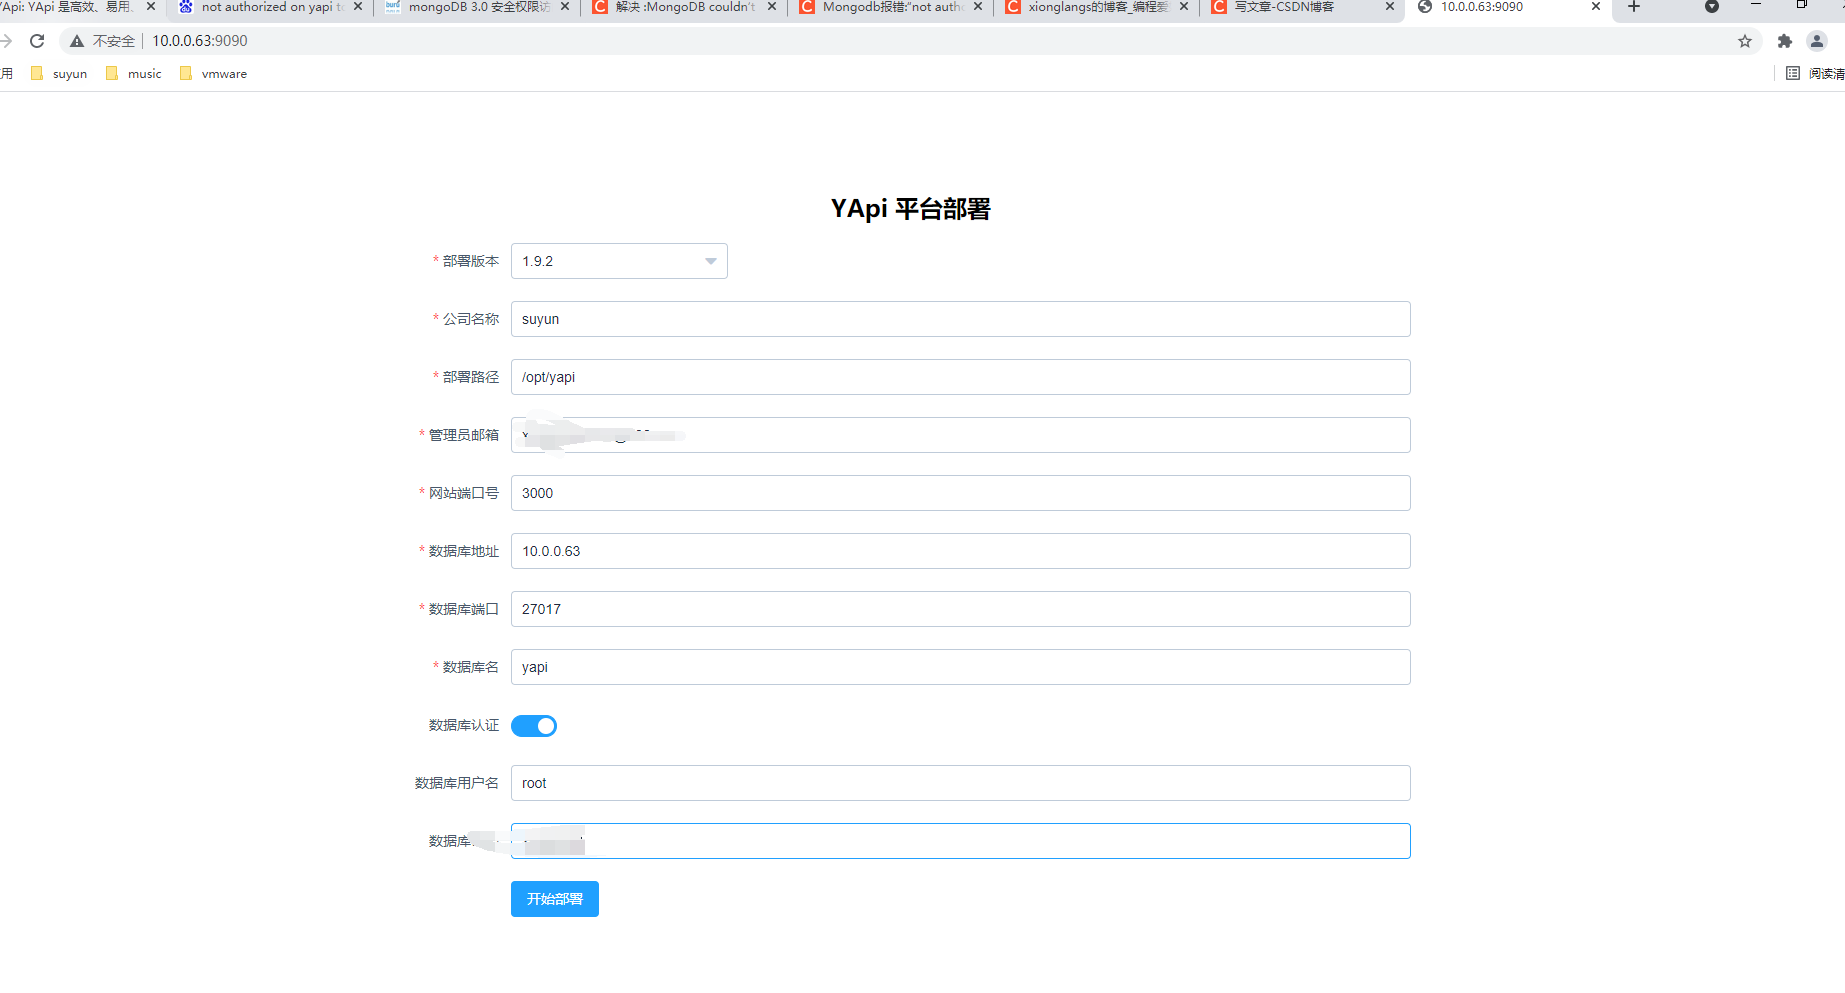Open the tab search dropdown icon
The width and height of the screenshot is (1845, 993).
(1712, 7)
